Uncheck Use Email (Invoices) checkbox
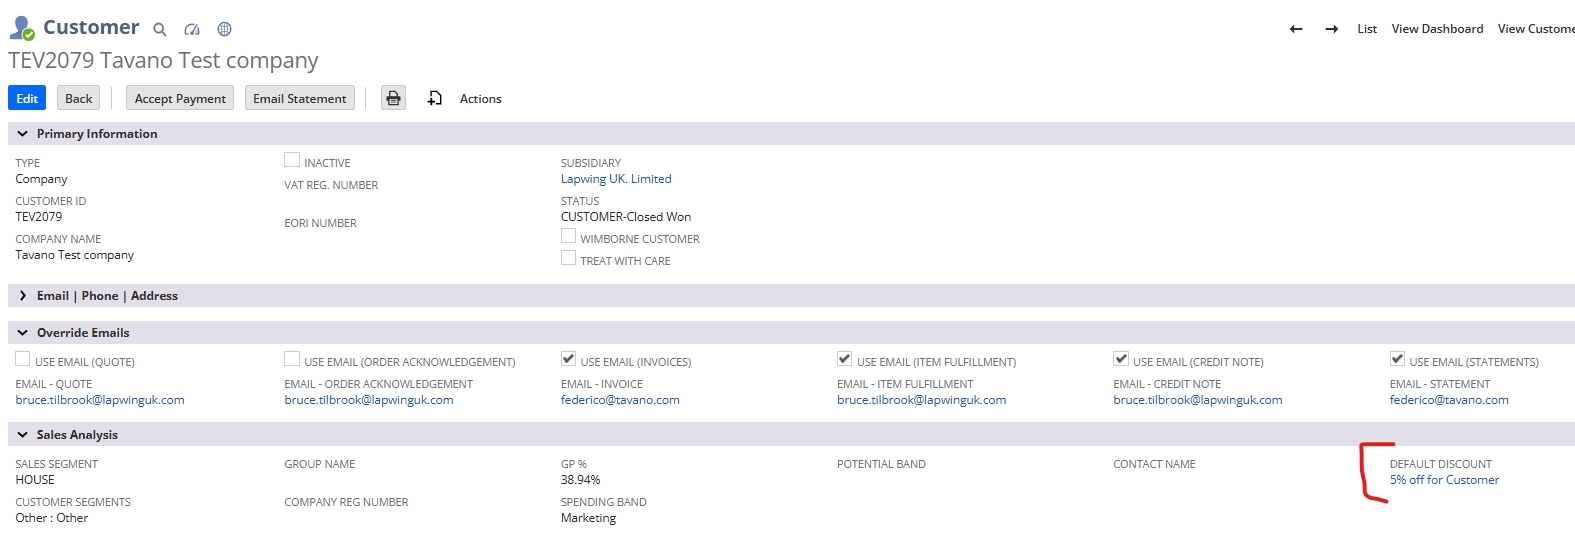 click(568, 359)
